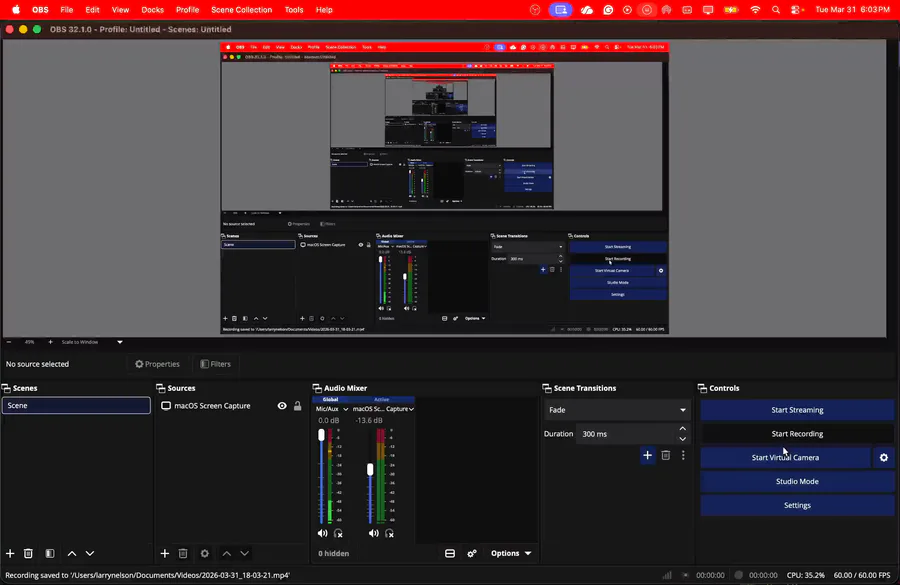Open the Profile menu
The width and height of the screenshot is (900, 585).
click(187, 10)
